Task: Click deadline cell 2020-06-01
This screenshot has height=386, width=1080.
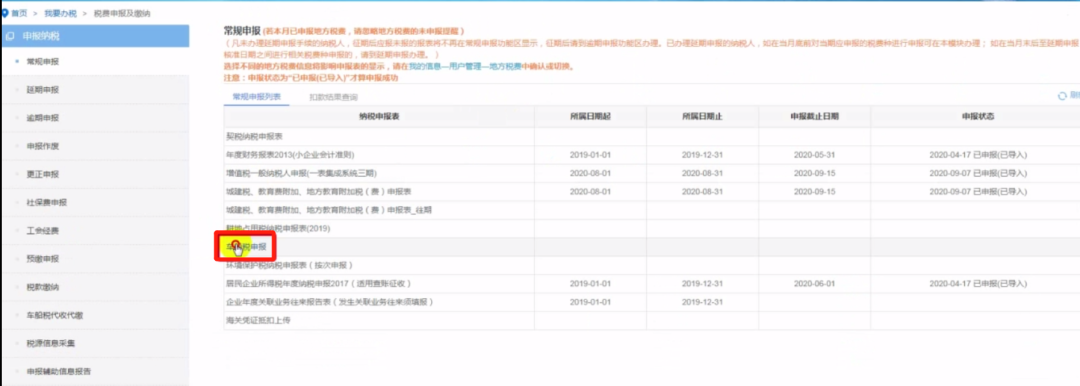Action: point(814,283)
